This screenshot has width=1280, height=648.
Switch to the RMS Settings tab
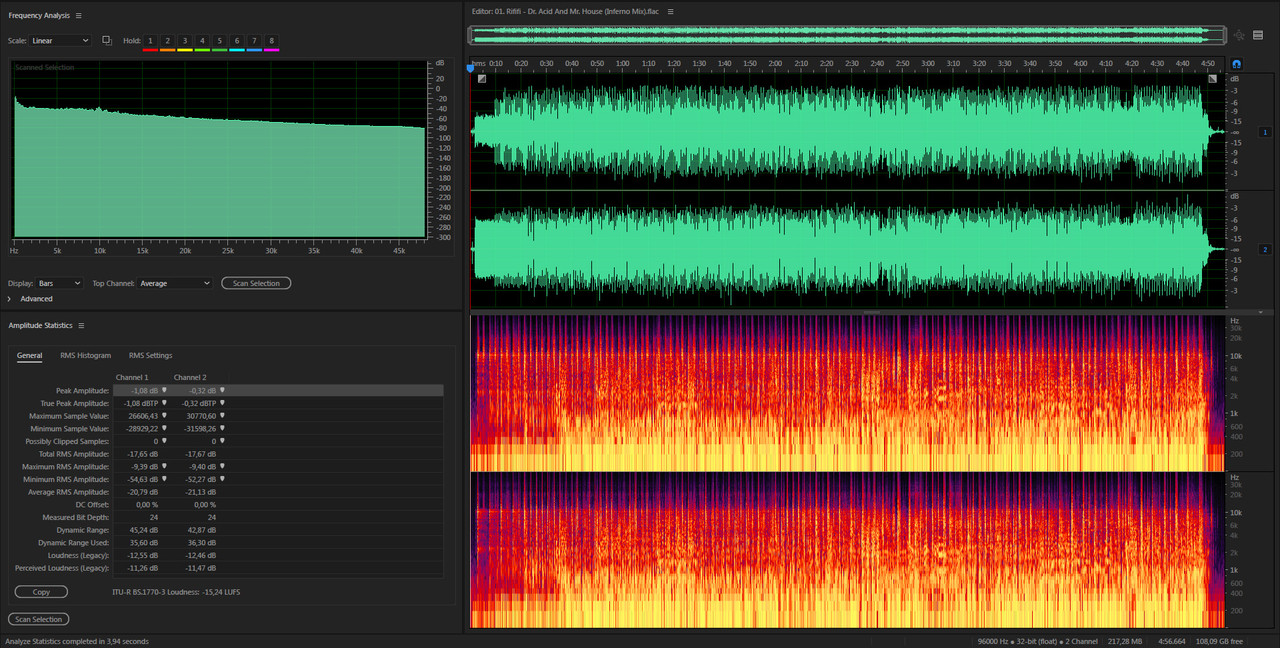pyautogui.click(x=150, y=355)
